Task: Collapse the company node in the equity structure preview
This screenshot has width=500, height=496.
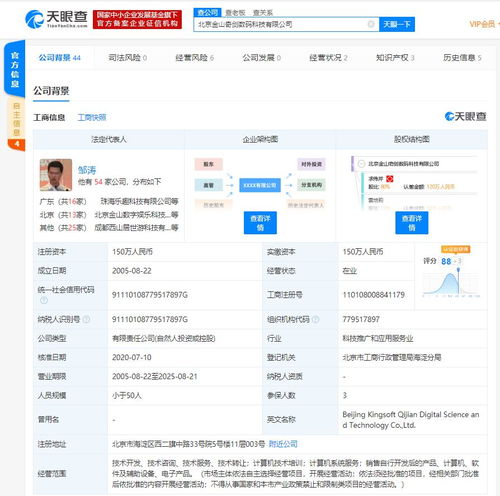Action: pyautogui.click(x=361, y=164)
